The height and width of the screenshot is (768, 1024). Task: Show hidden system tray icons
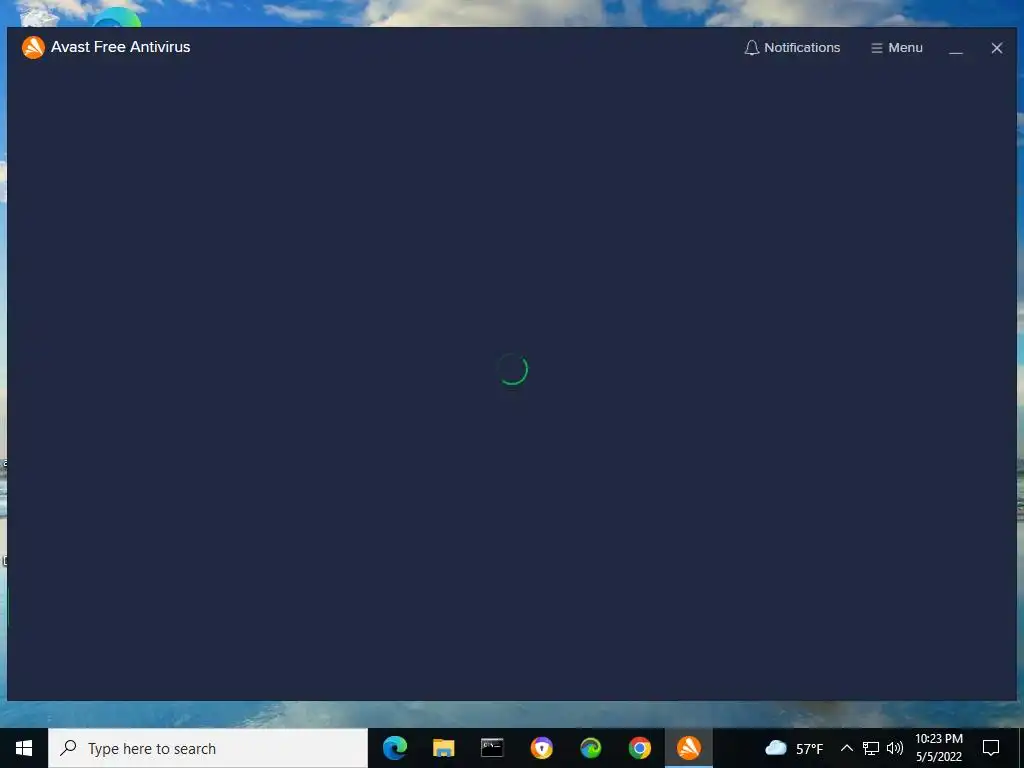click(846, 748)
